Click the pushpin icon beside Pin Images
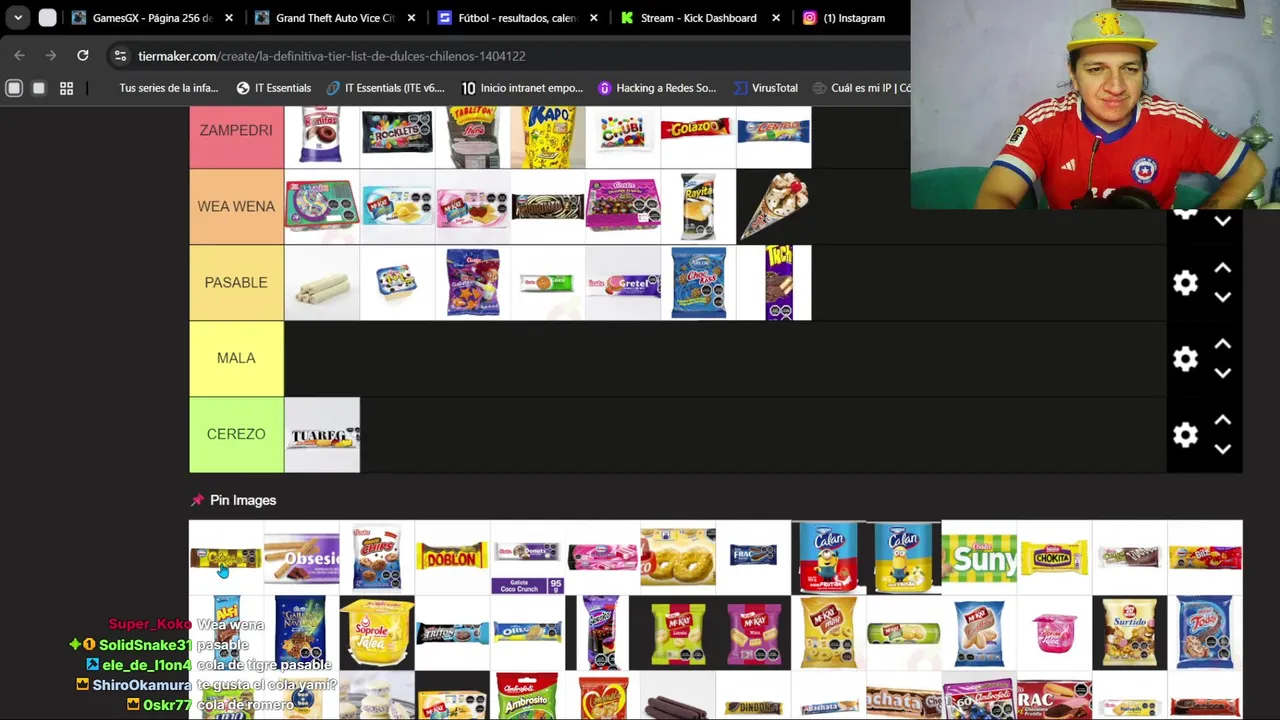 click(x=197, y=500)
